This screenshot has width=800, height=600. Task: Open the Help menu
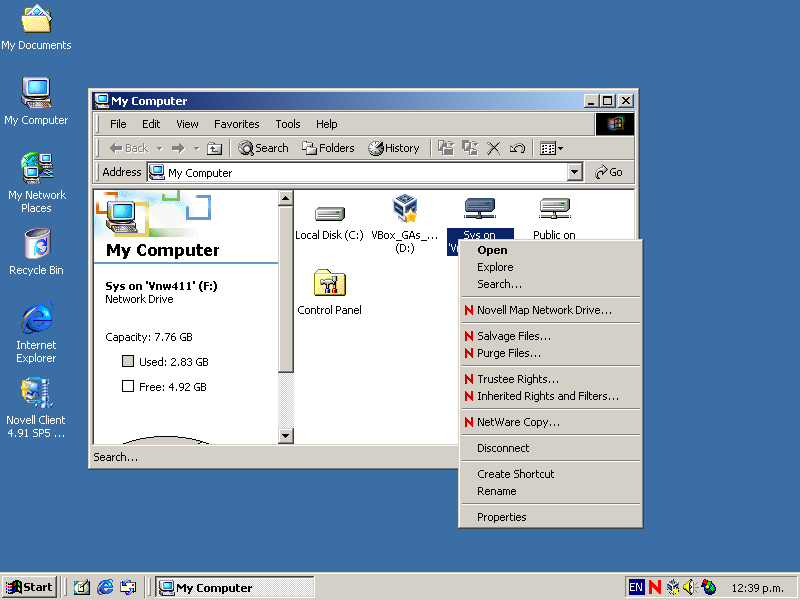pos(327,124)
